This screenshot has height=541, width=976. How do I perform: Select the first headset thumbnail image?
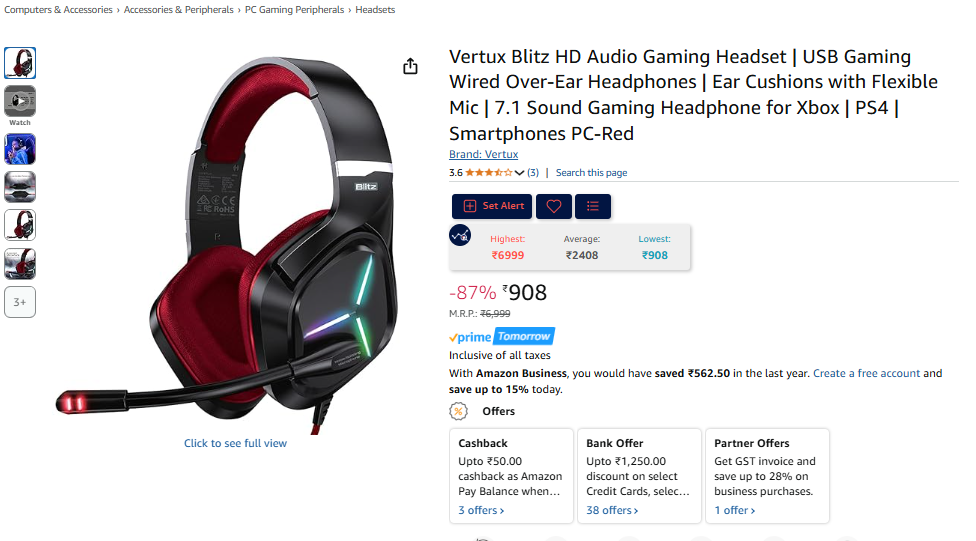tap(20, 63)
